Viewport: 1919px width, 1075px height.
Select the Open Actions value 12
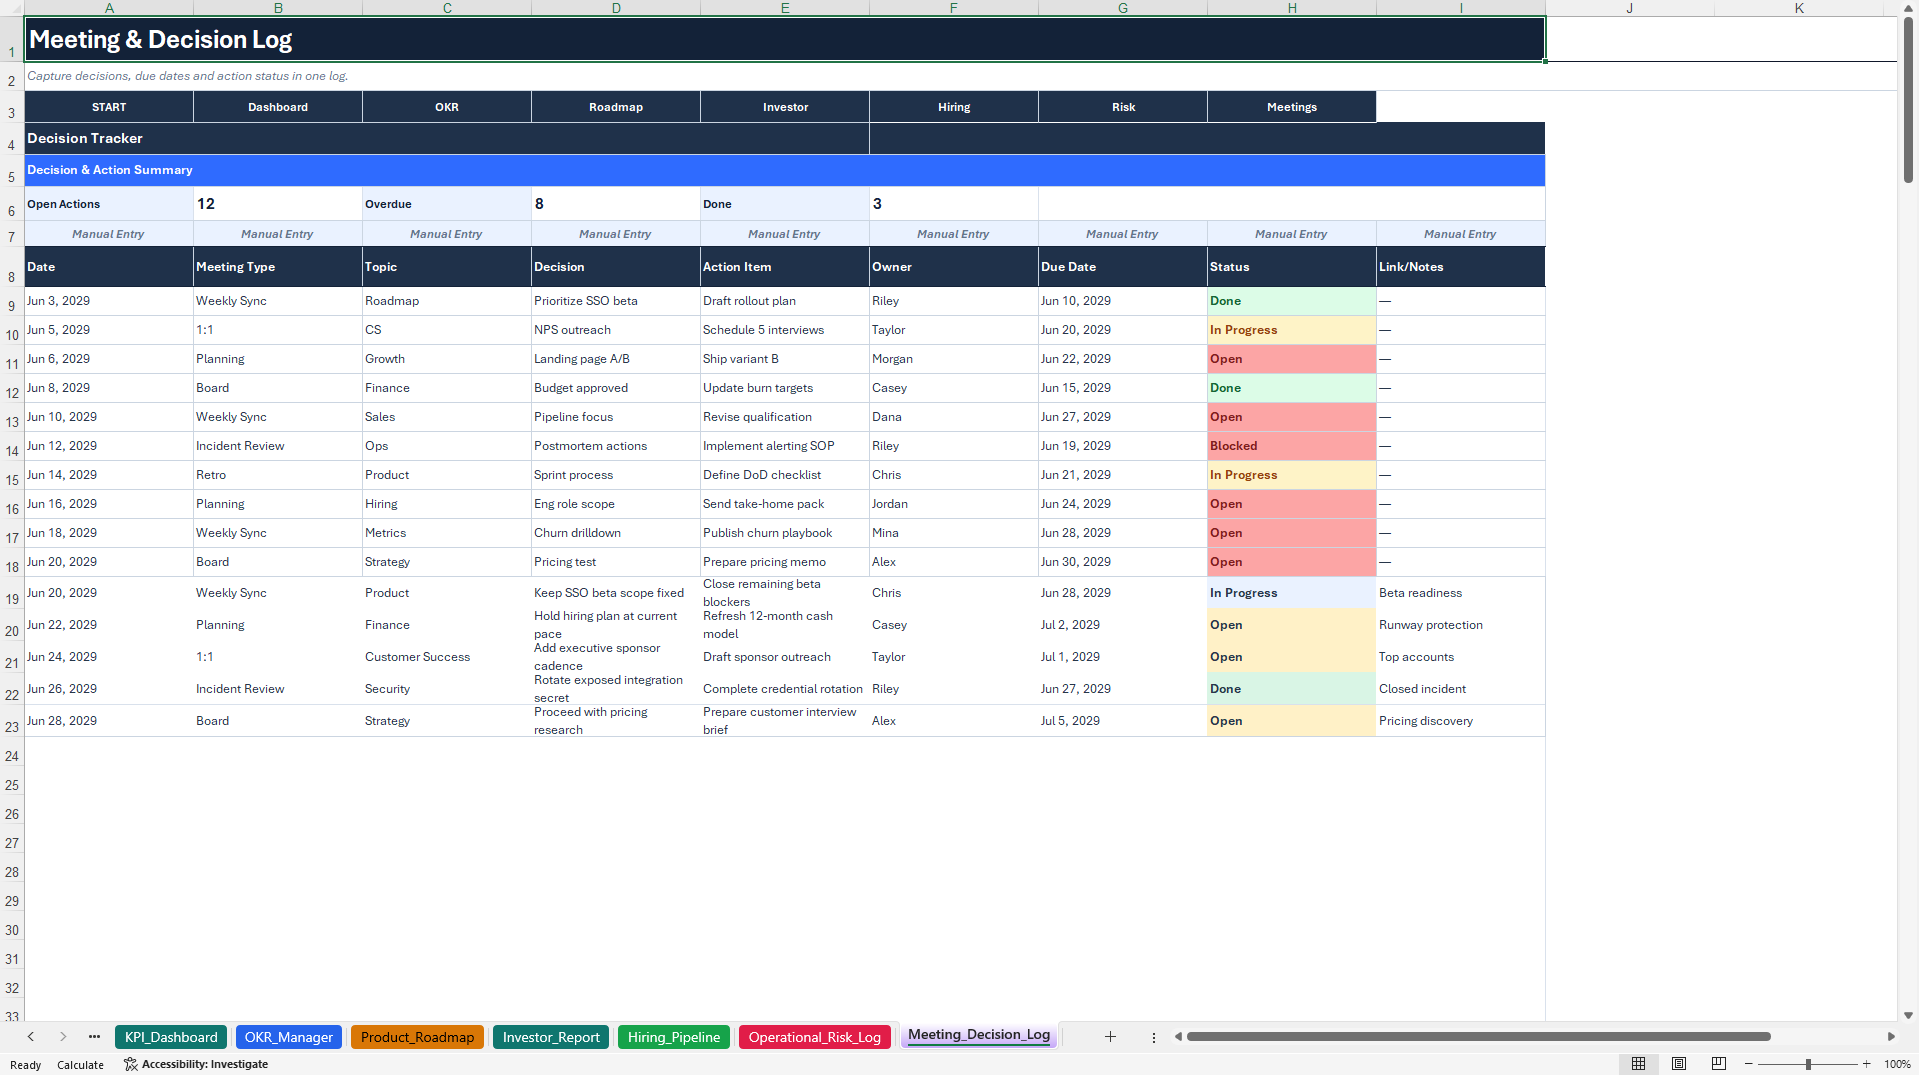pos(278,204)
